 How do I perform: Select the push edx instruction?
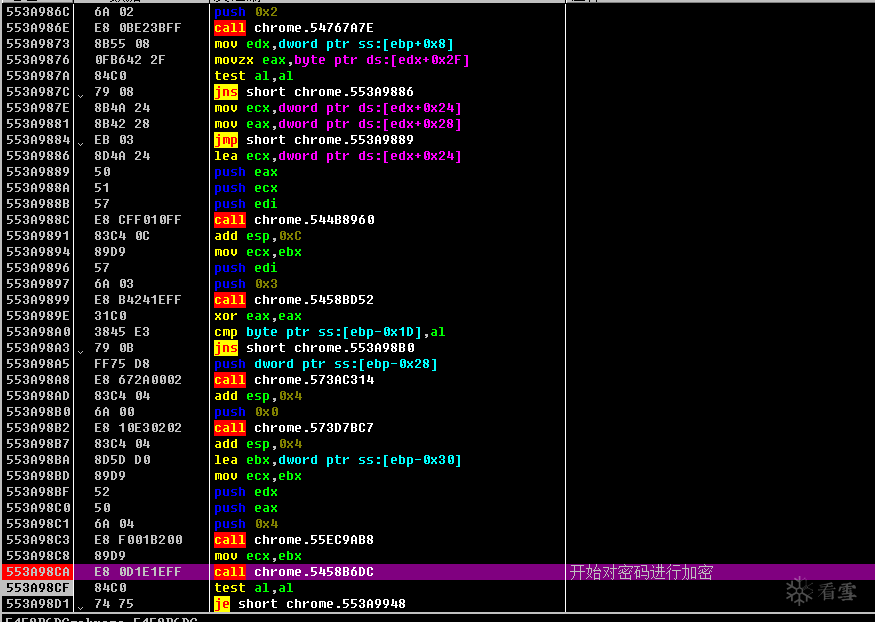[x=246, y=492]
